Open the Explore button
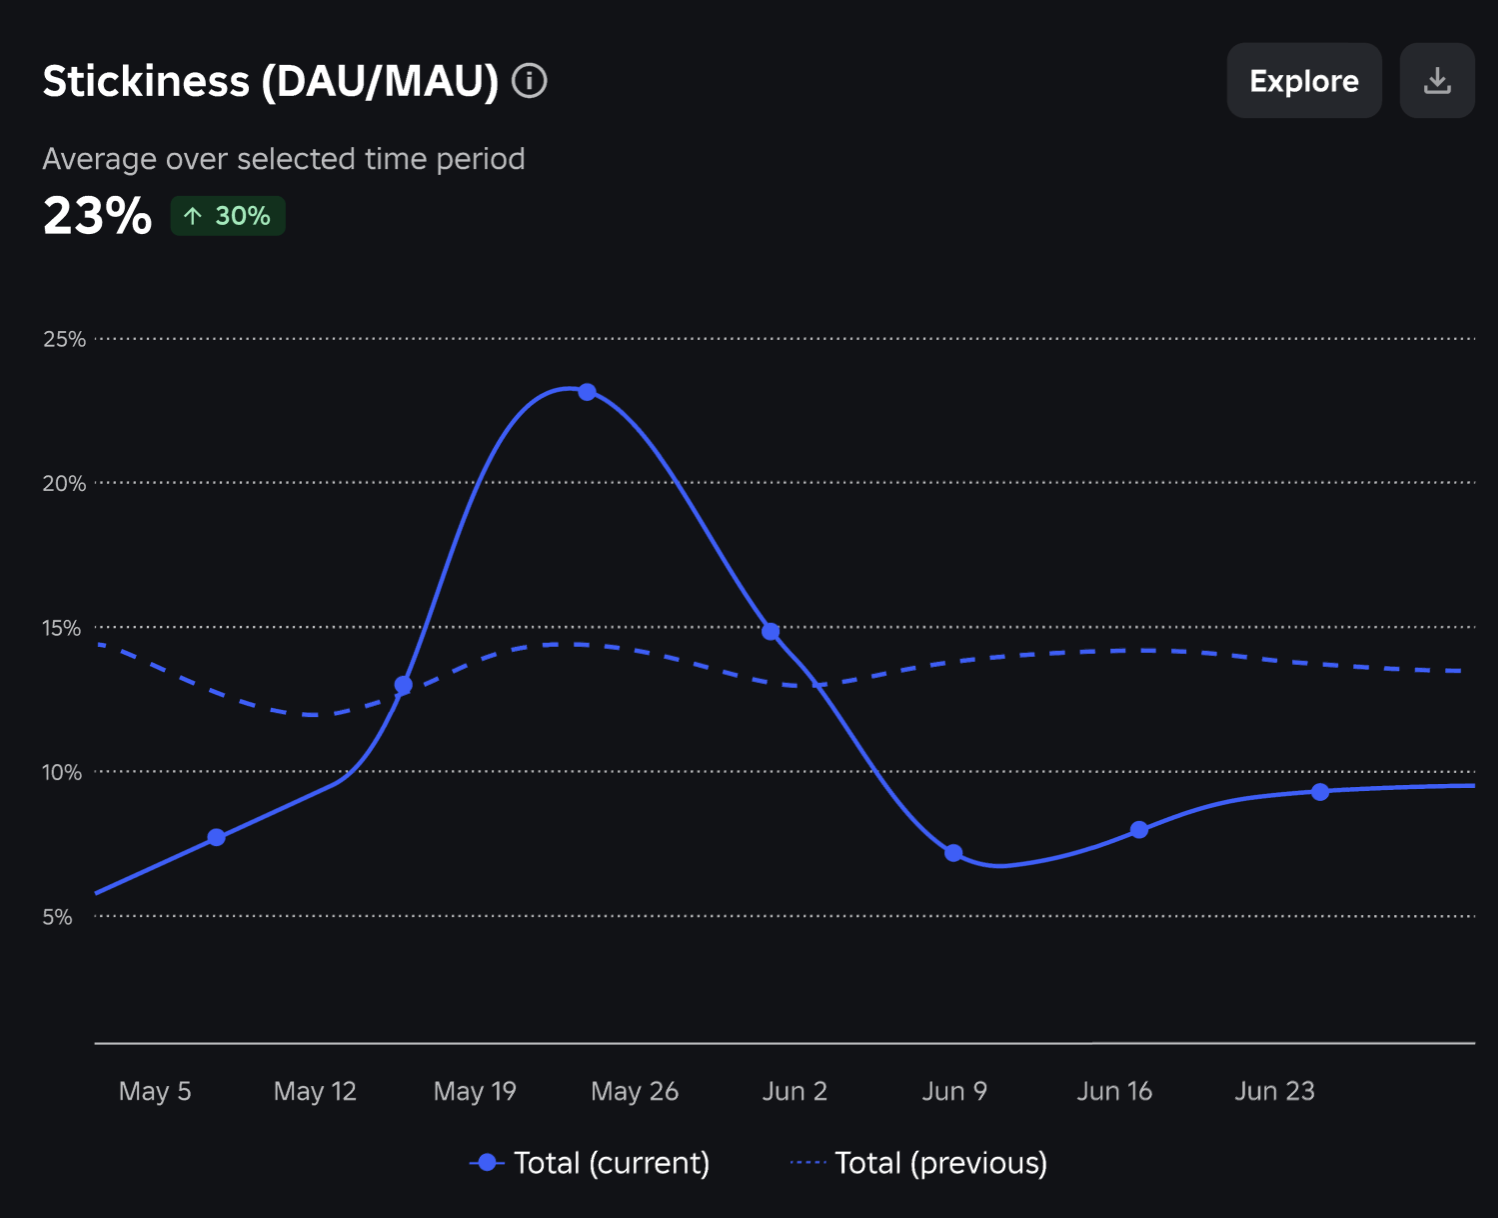Viewport: 1498px width, 1218px height. tap(1304, 81)
